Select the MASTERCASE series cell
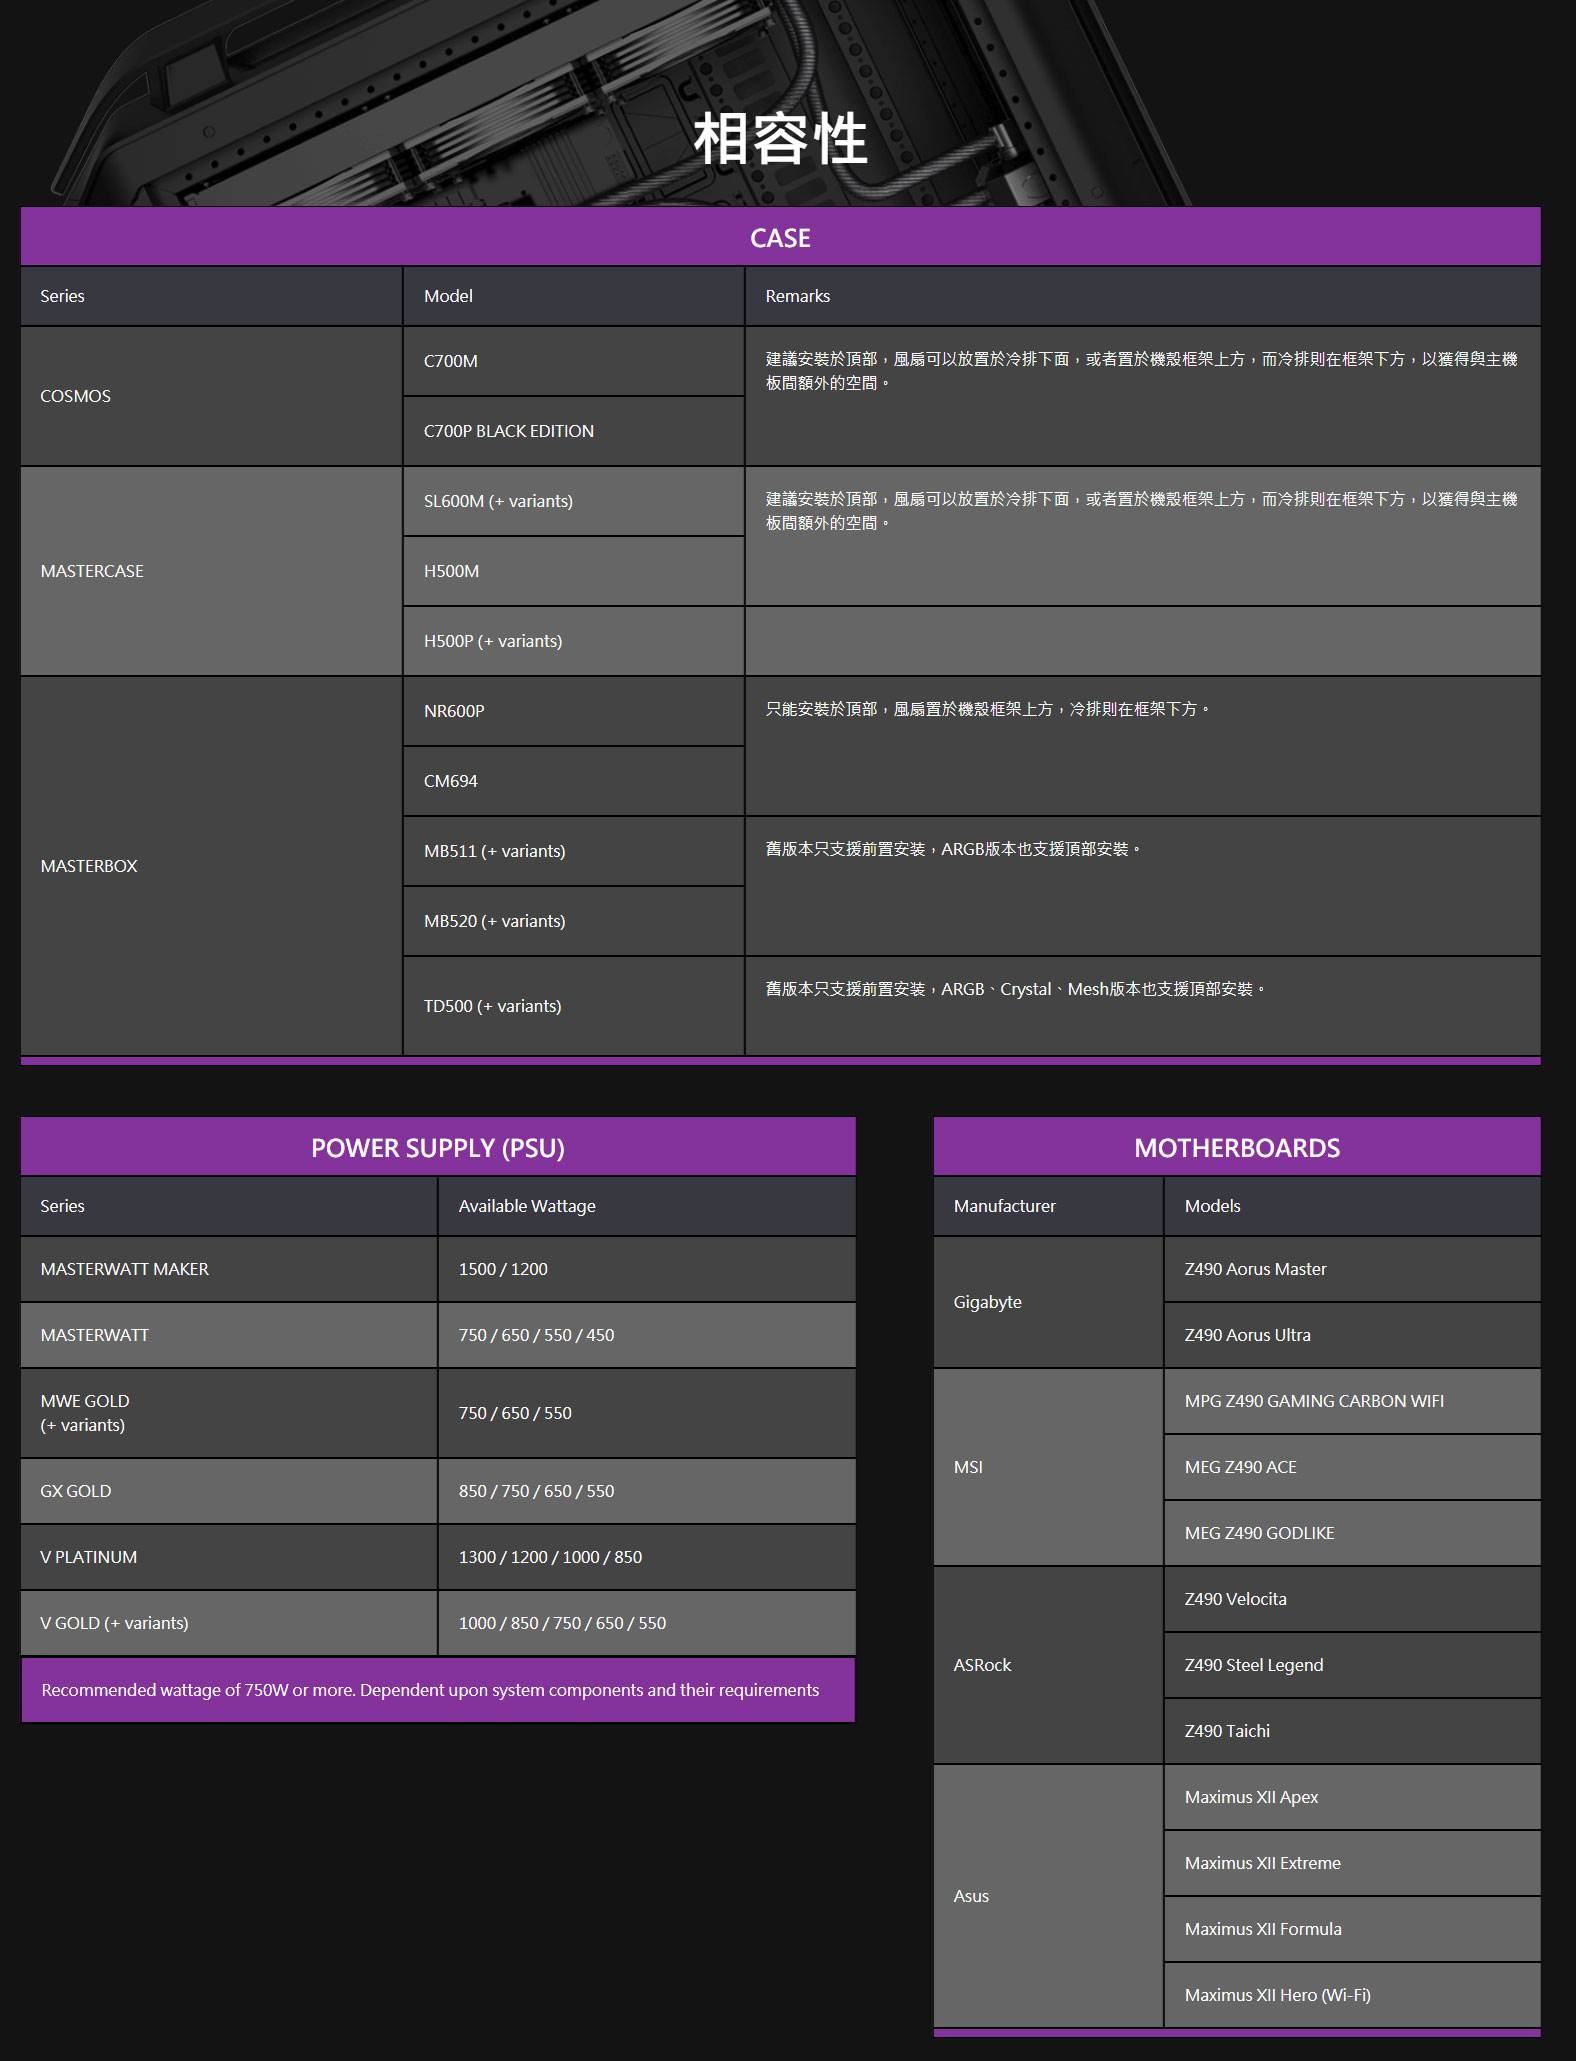 211,571
